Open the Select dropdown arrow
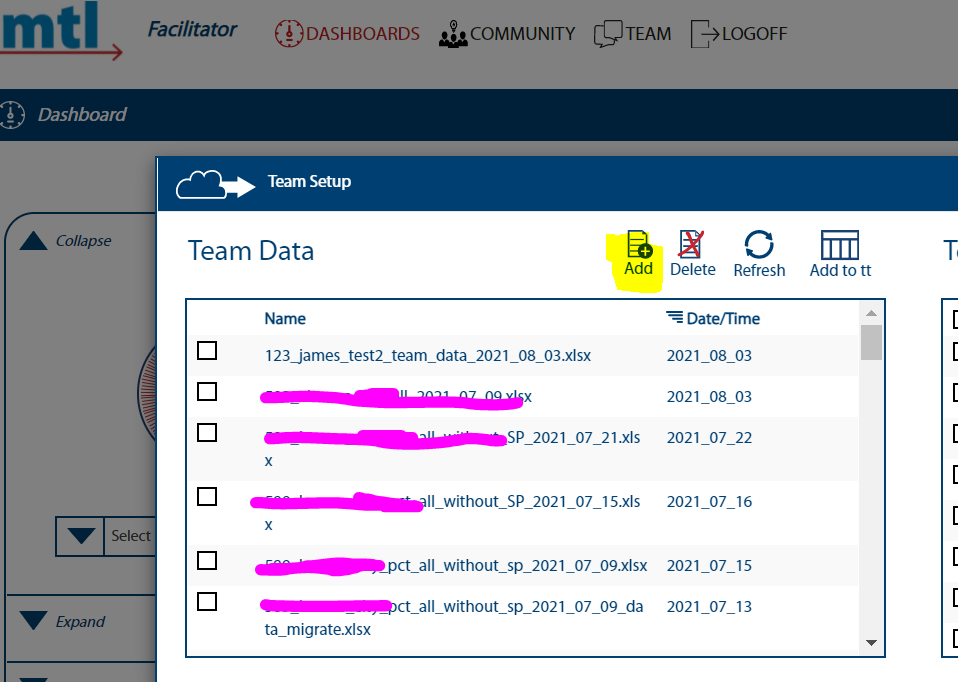This screenshot has height=682, width=958. 79,537
